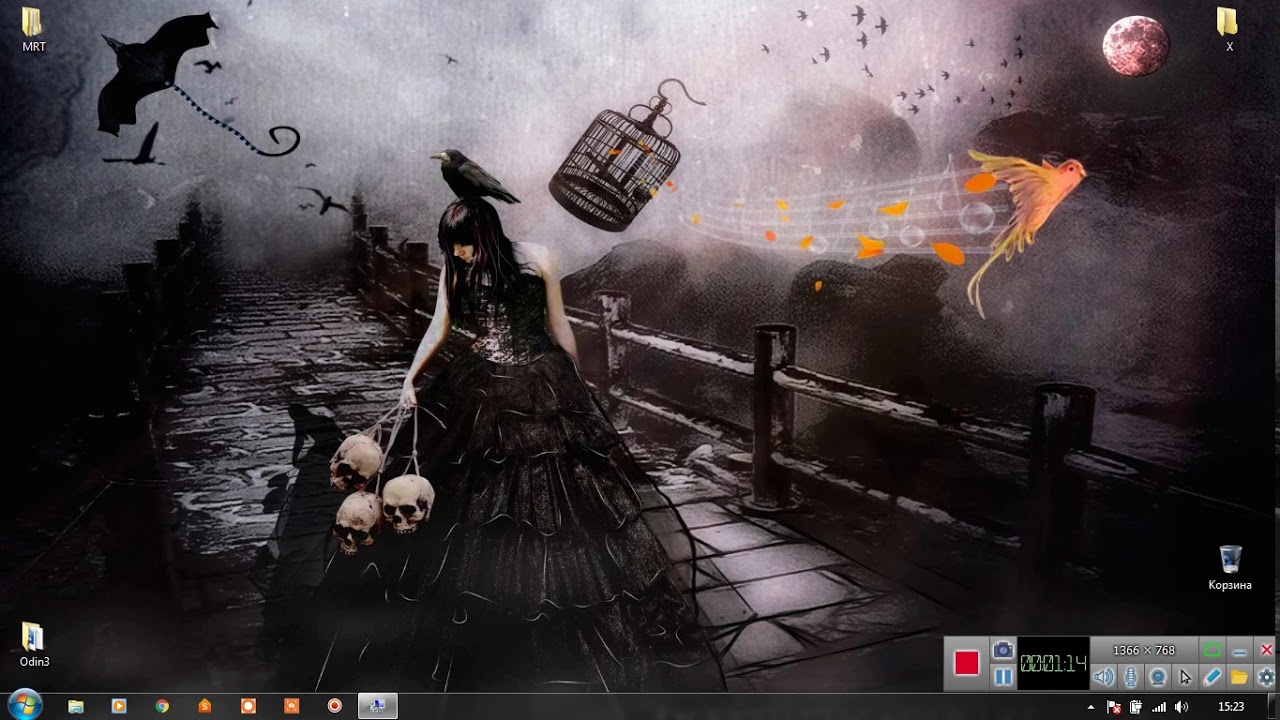The image size is (1280, 720).
Task: Close the recorder panel with red X
Action: [1266, 650]
